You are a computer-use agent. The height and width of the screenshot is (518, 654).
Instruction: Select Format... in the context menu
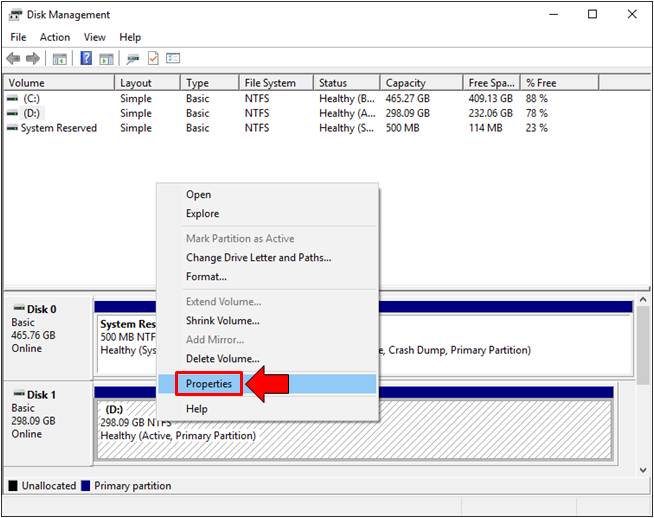pyautogui.click(x=267, y=277)
